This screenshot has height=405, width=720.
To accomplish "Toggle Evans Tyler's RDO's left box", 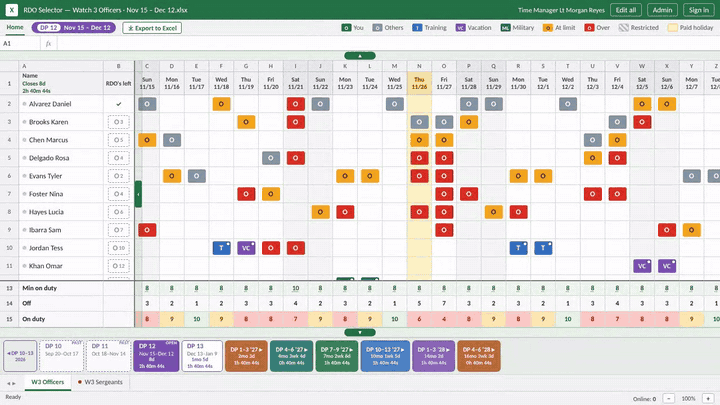I will click(x=118, y=176).
